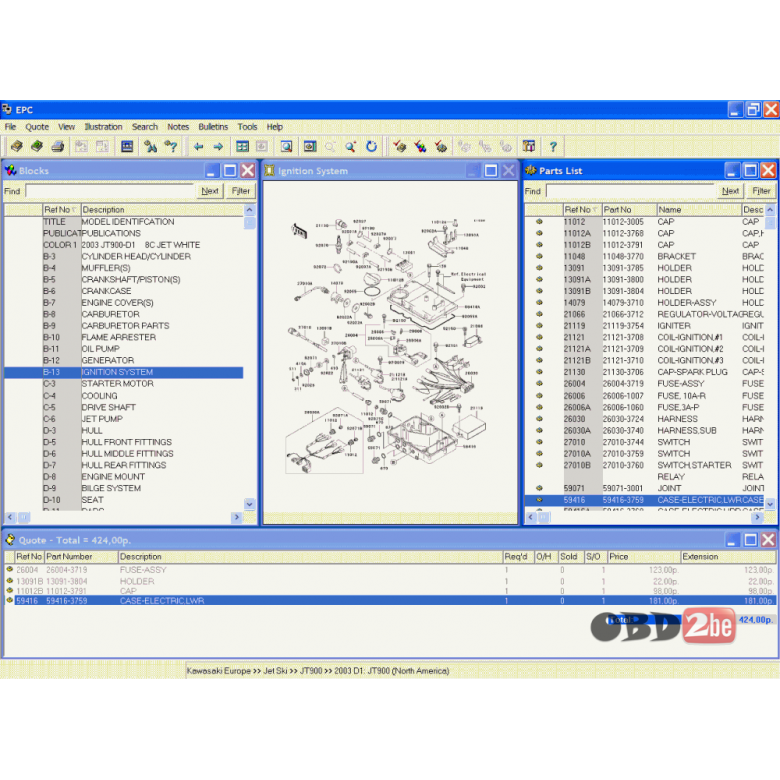Select C-3 STARTER MOTOR block
Image resolution: width=780 pixels, height=780 pixels.
[x=124, y=384]
